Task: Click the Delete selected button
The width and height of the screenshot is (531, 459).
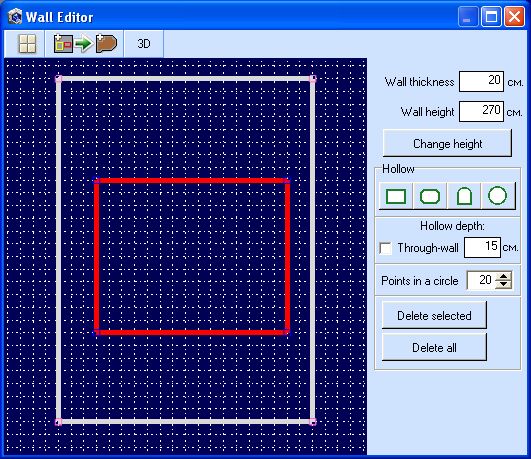Action: tap(434, 315)
